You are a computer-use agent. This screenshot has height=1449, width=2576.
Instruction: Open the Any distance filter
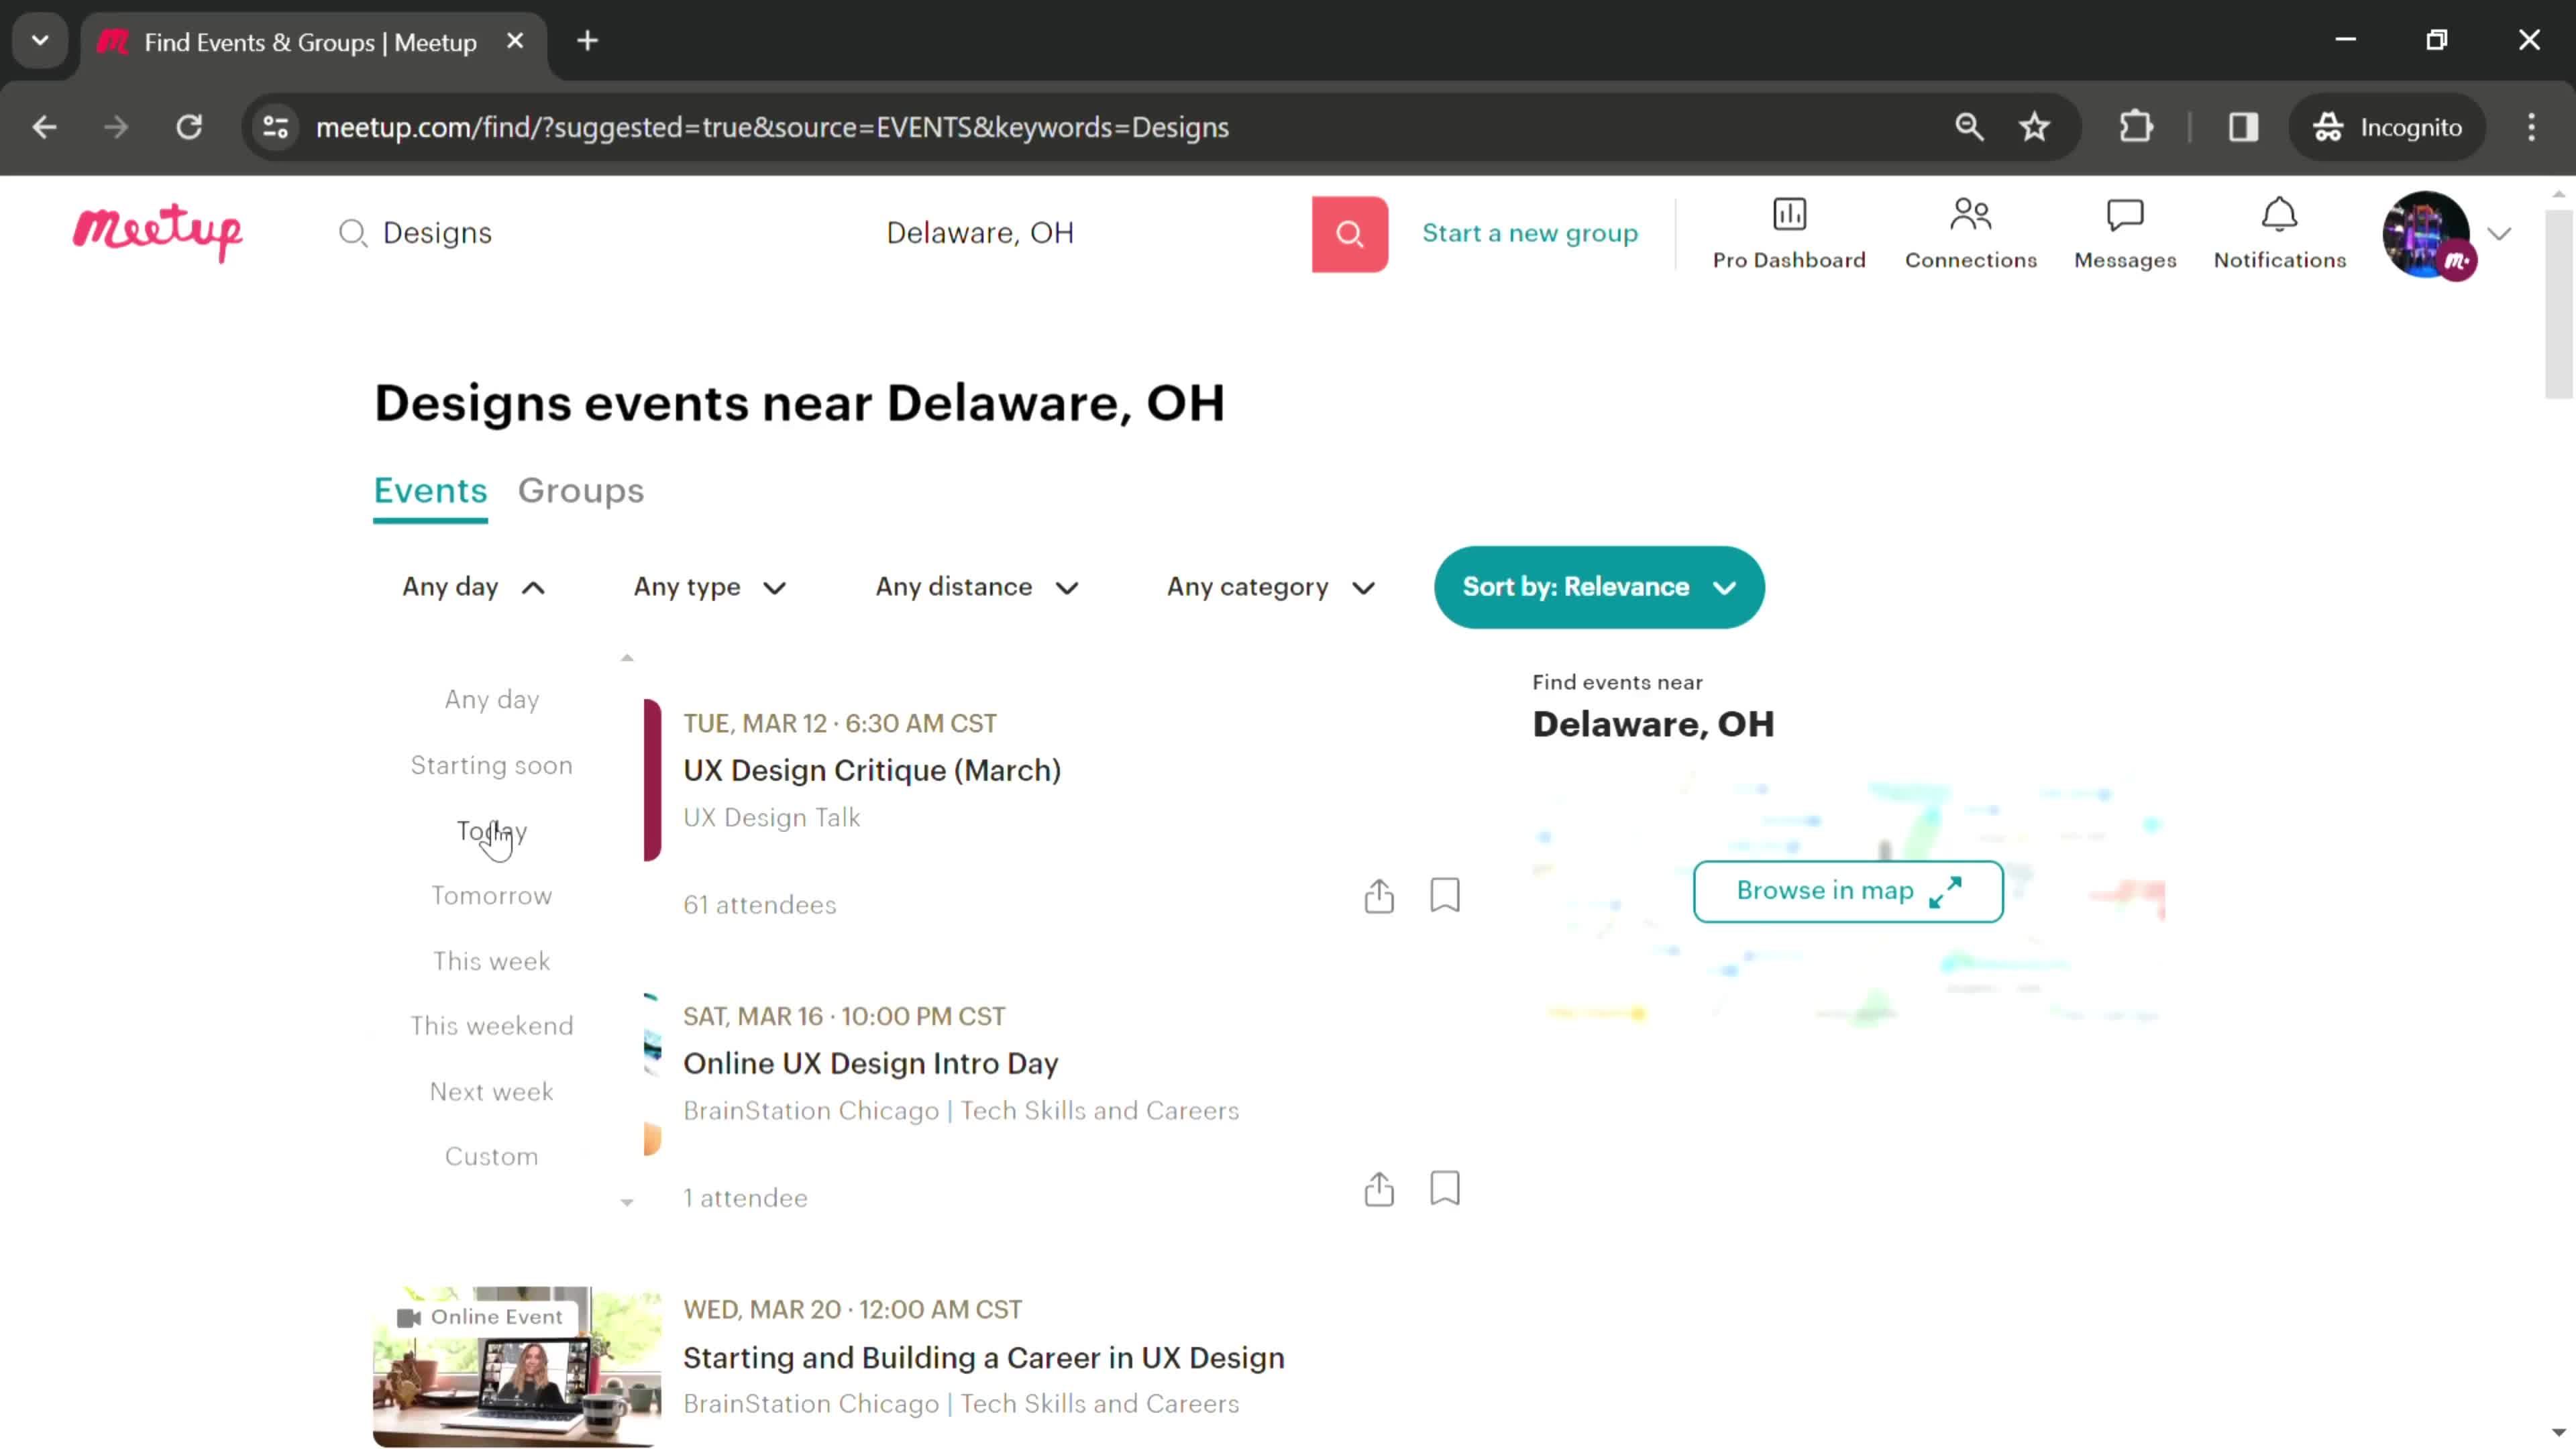tap(977, 587)
